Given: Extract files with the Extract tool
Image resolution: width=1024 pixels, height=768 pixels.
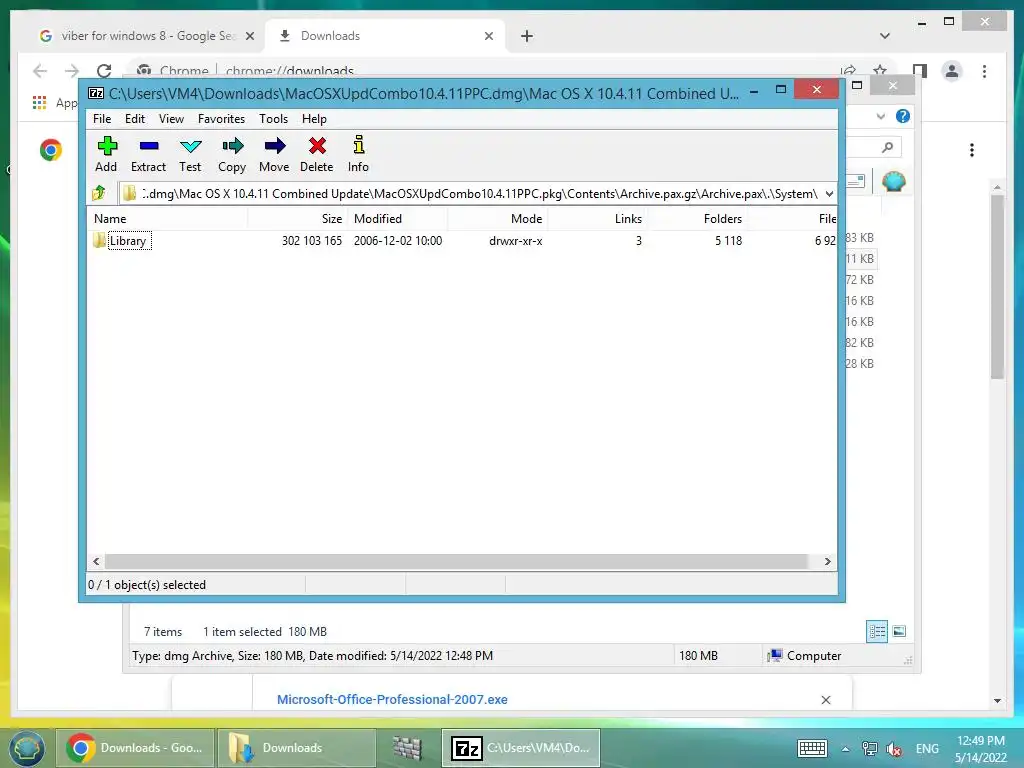Looking at the screenshot, I should click(148, 154).
